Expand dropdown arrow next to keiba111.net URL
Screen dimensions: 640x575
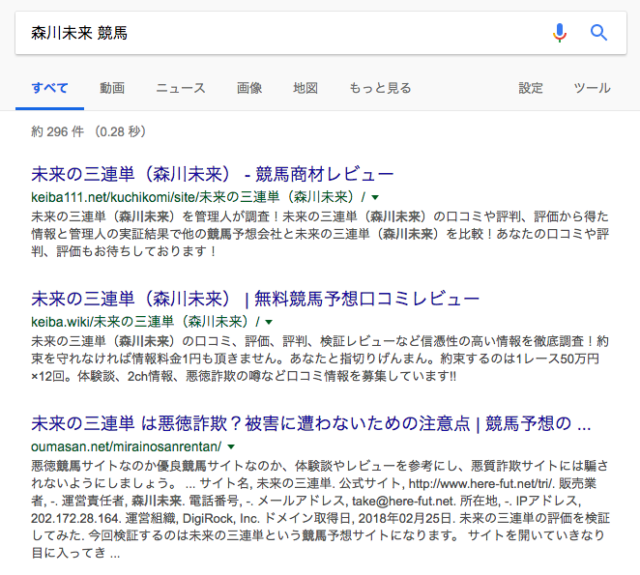point(375,198)
